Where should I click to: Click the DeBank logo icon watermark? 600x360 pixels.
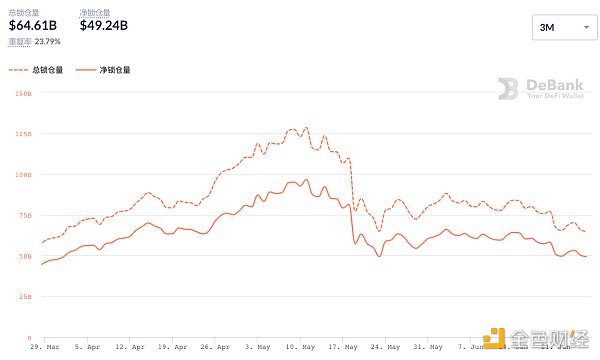point(508,89)
